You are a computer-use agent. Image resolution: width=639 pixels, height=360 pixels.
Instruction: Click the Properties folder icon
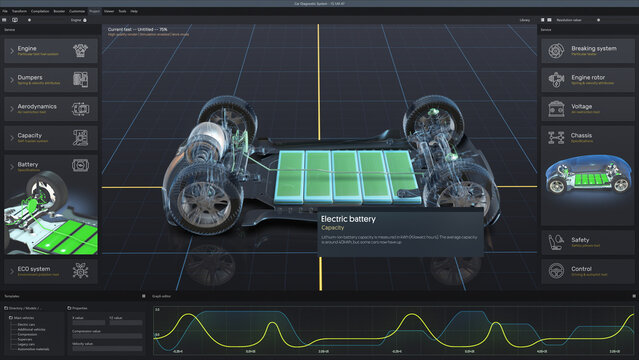point(69,308)
